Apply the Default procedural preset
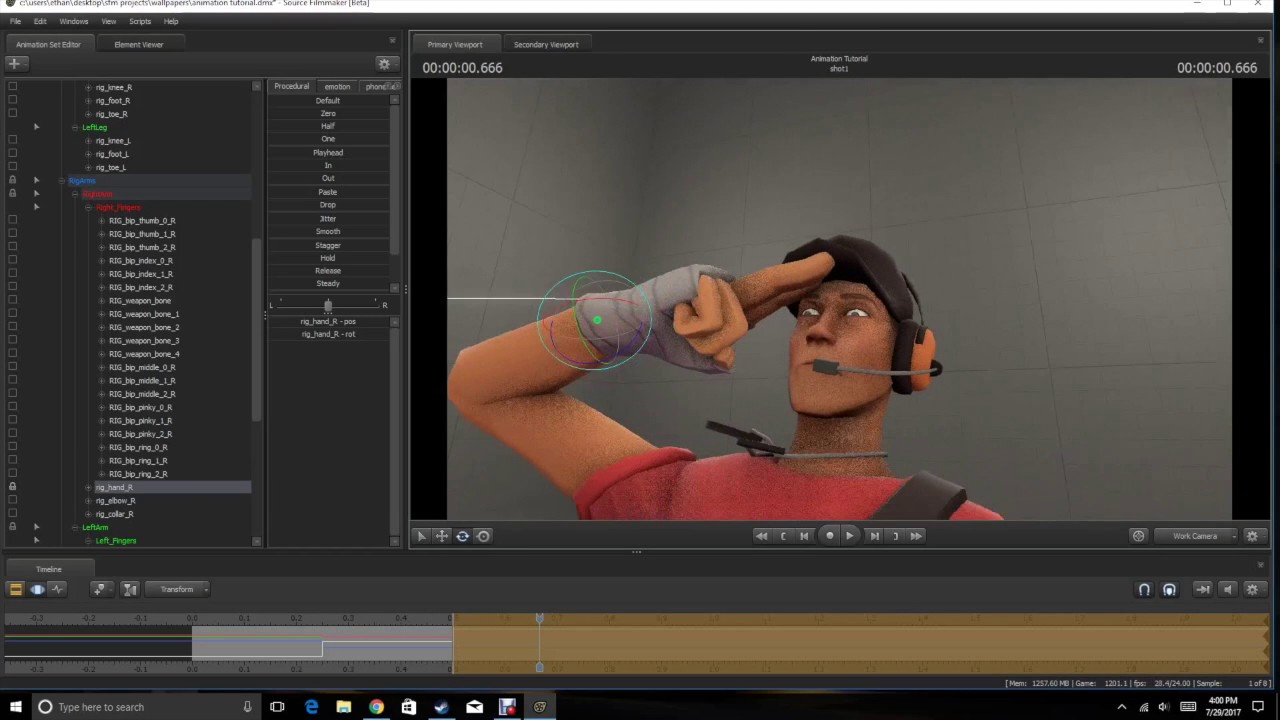Screen dimensions: 1280x720 tap(328, 101)
